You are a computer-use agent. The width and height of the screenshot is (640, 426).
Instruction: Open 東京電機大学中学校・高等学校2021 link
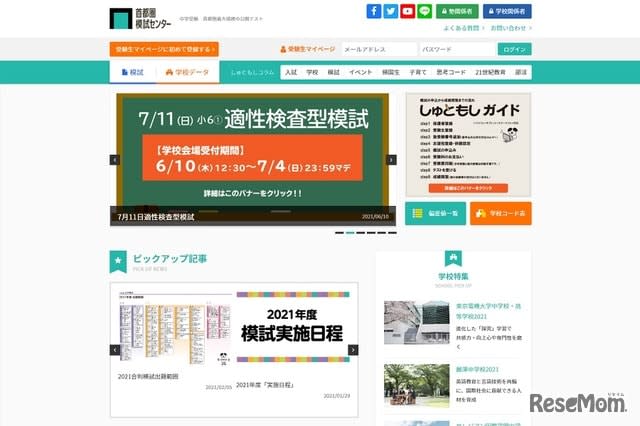[489, 311]
